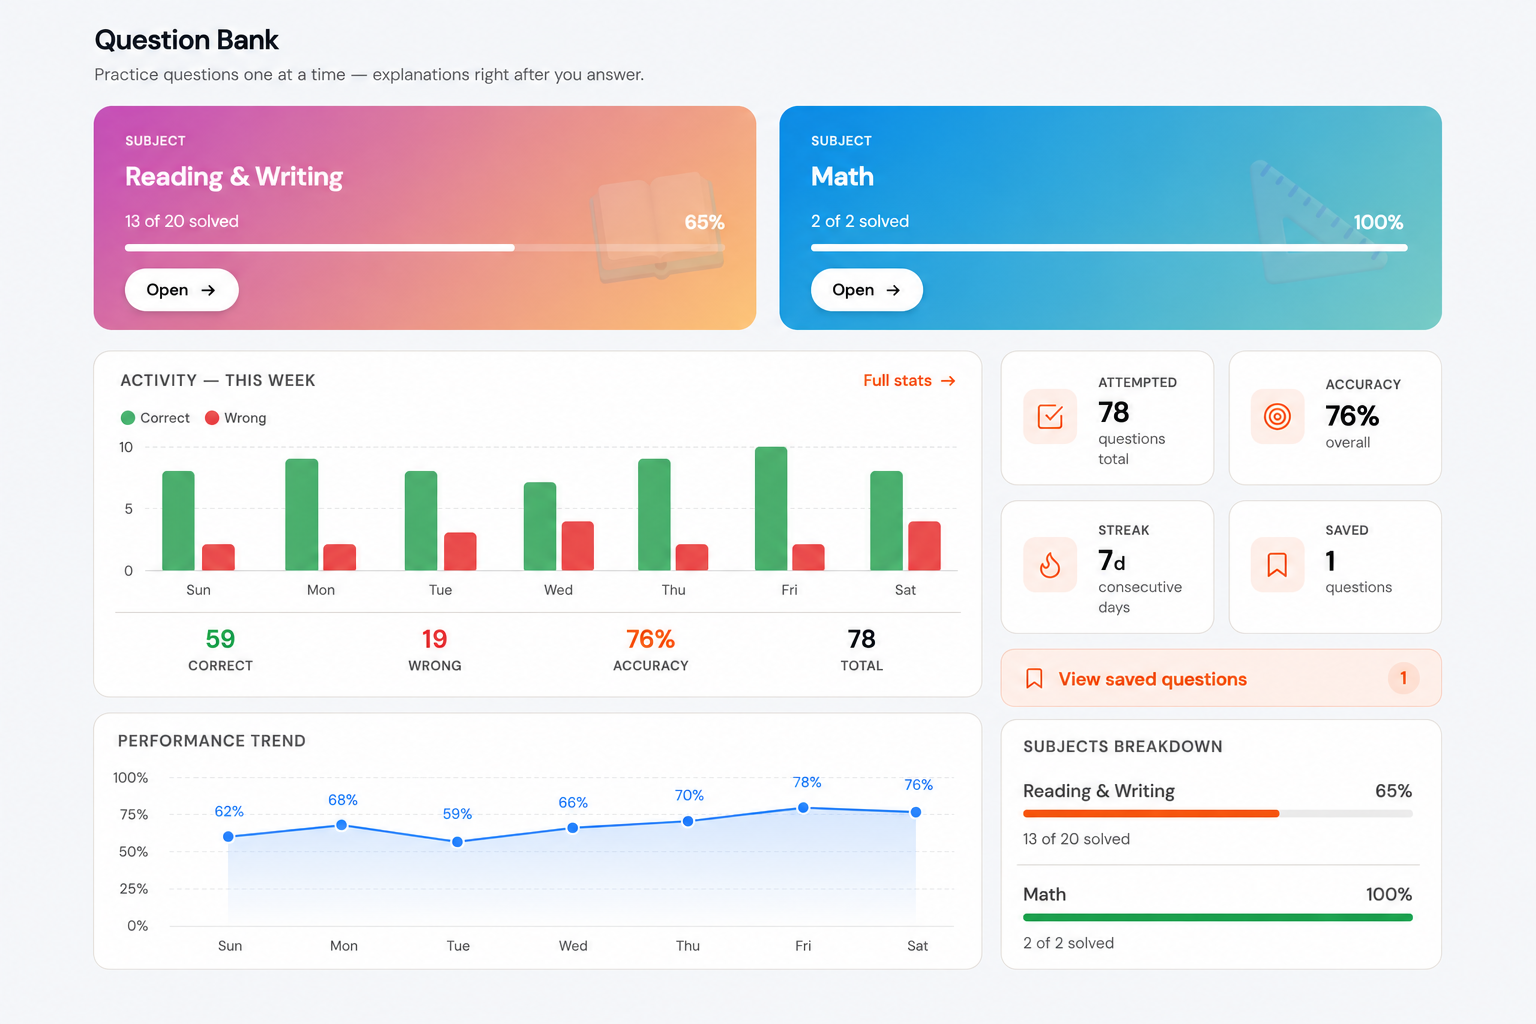Click the "ACTIVITY — THIS WEEK" heading

click(218, 381)
